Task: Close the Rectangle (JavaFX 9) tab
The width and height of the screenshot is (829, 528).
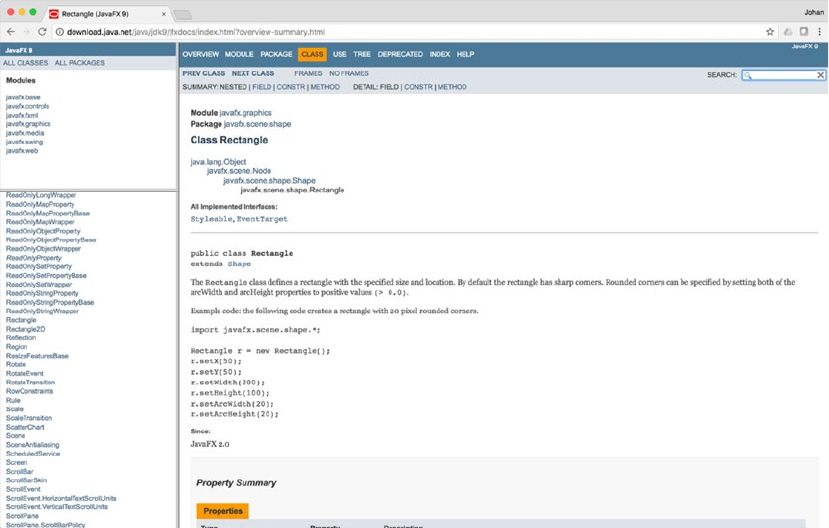Action: (x=163, y=14)
